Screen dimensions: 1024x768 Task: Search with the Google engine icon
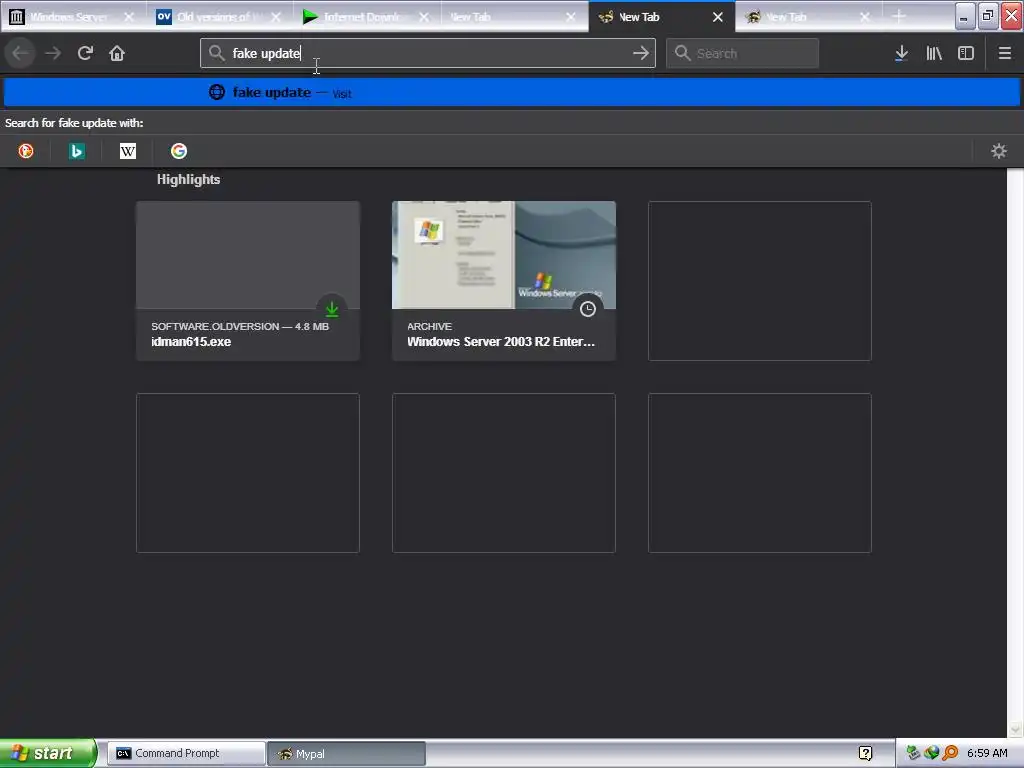click(x=179, y=152)
